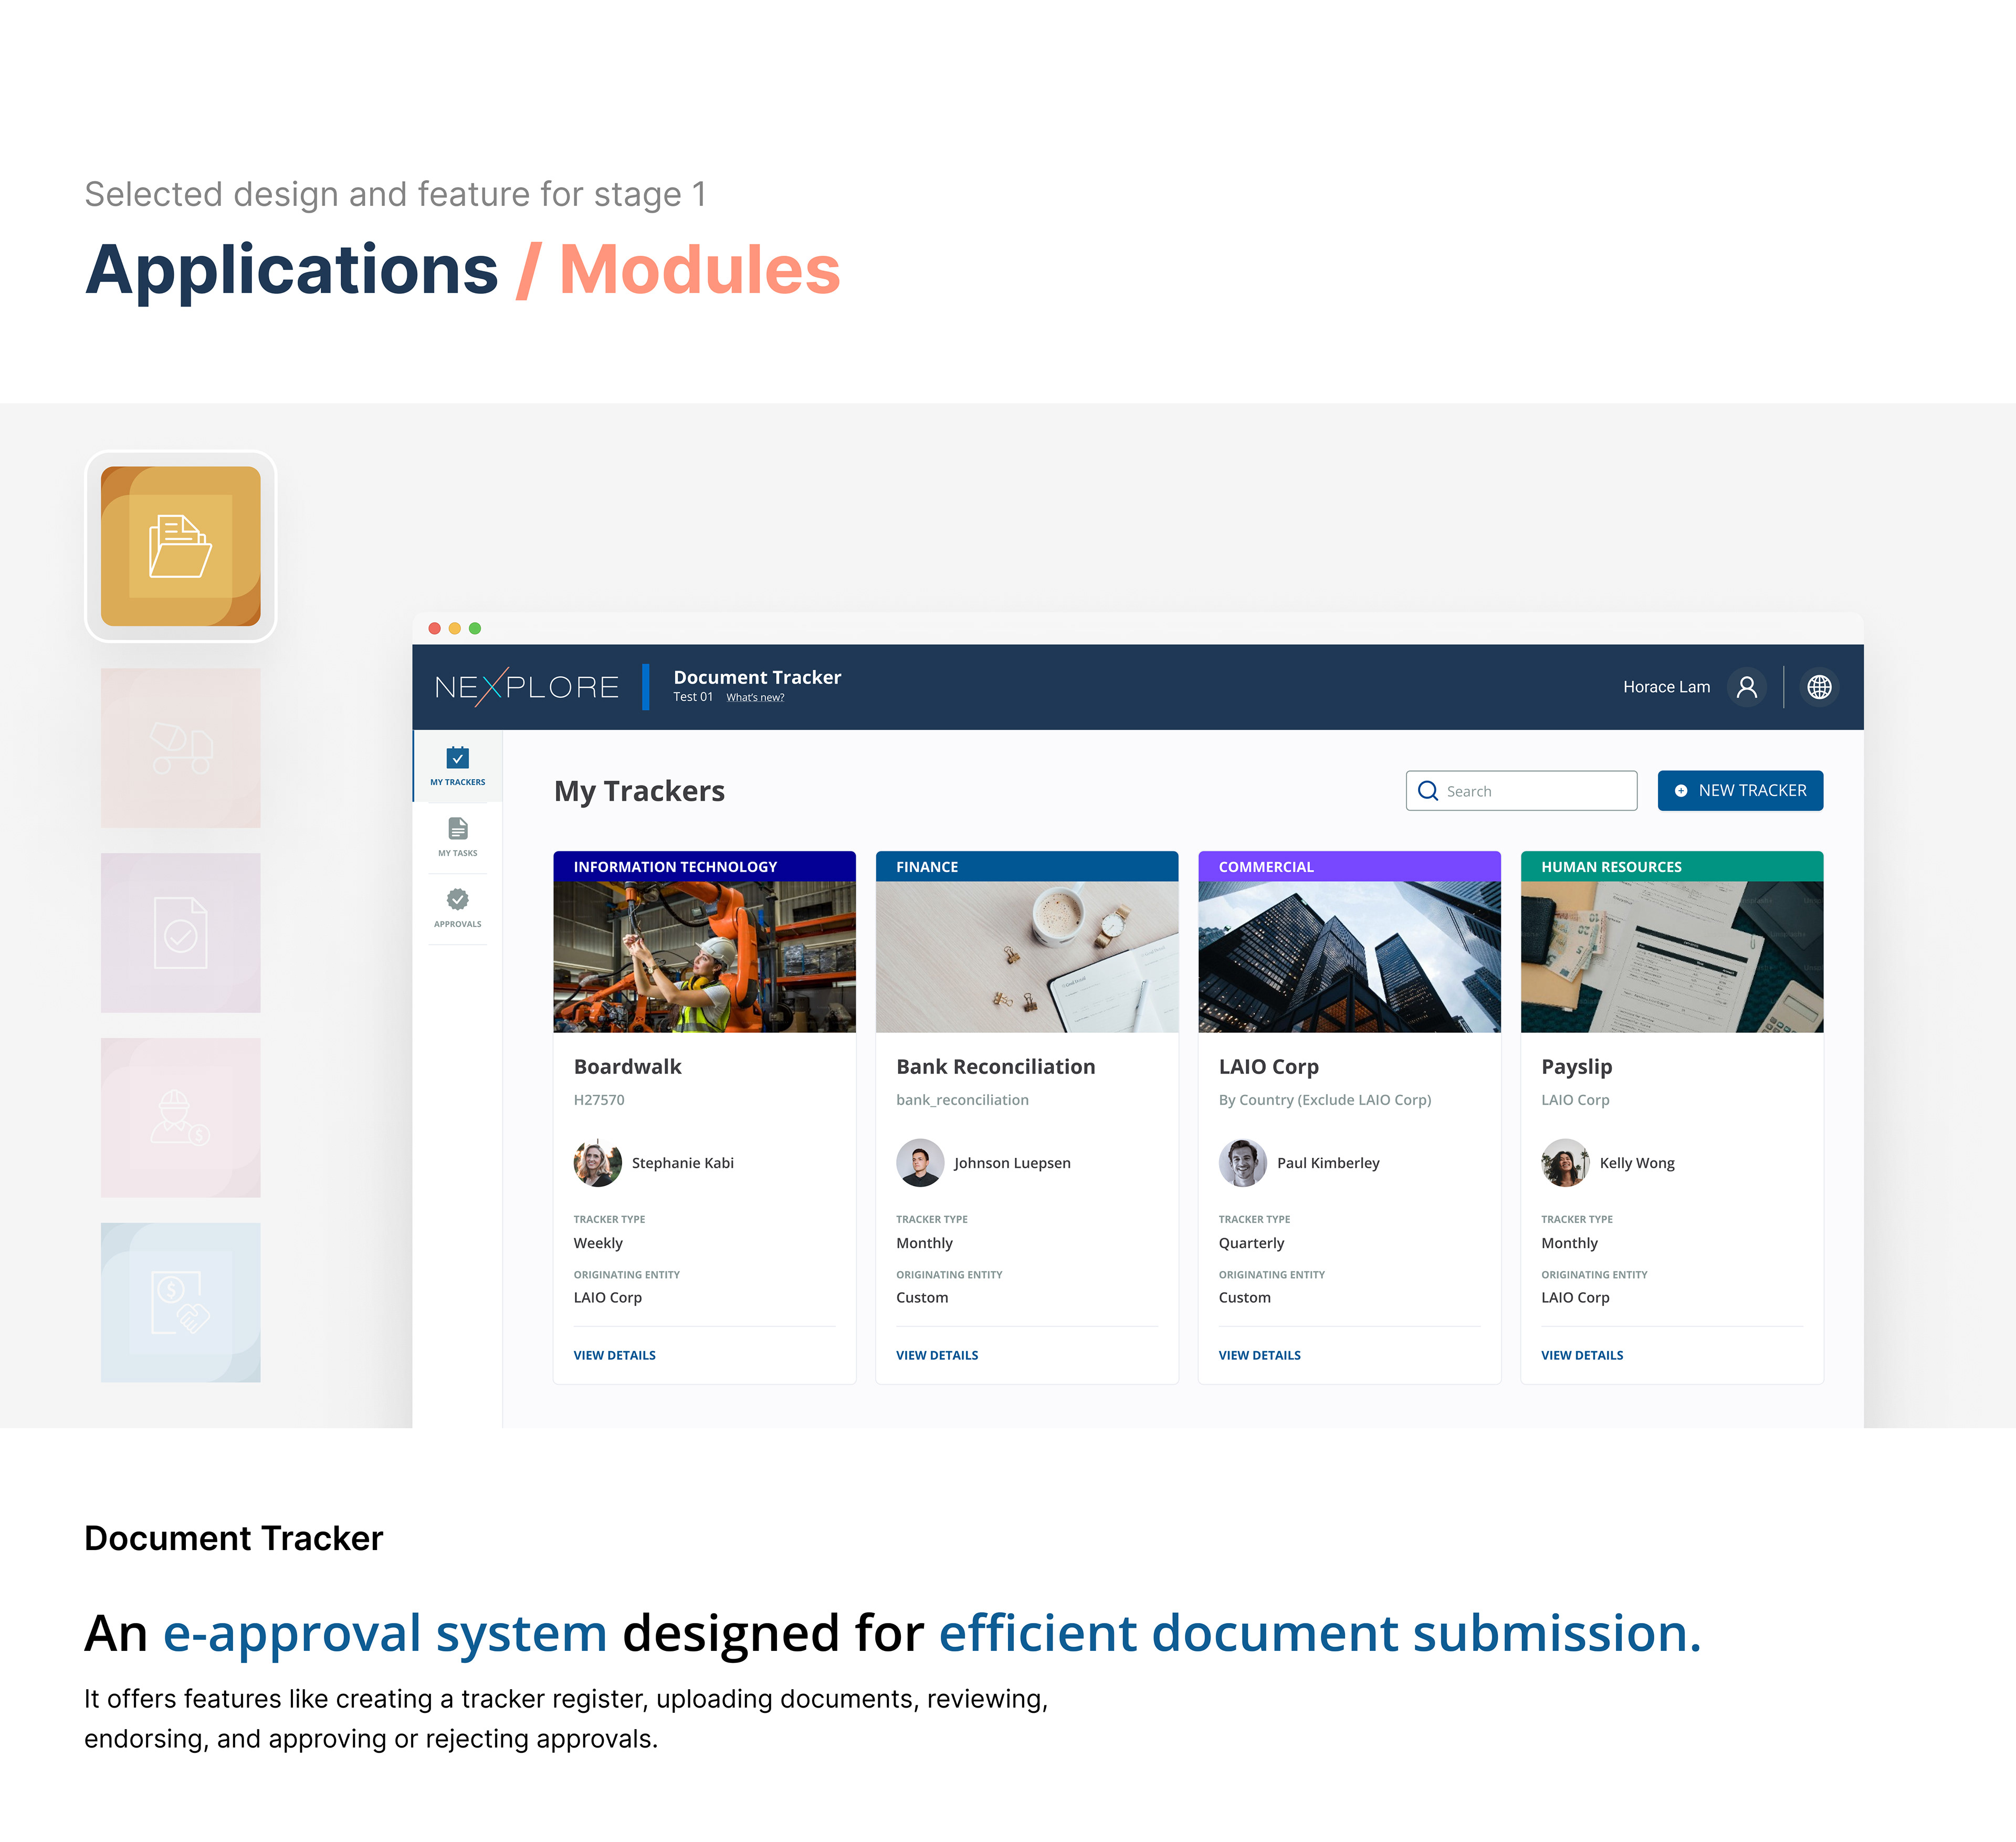
Task: View details of Payslip tracker
Action: (x=1581, y=1355)
